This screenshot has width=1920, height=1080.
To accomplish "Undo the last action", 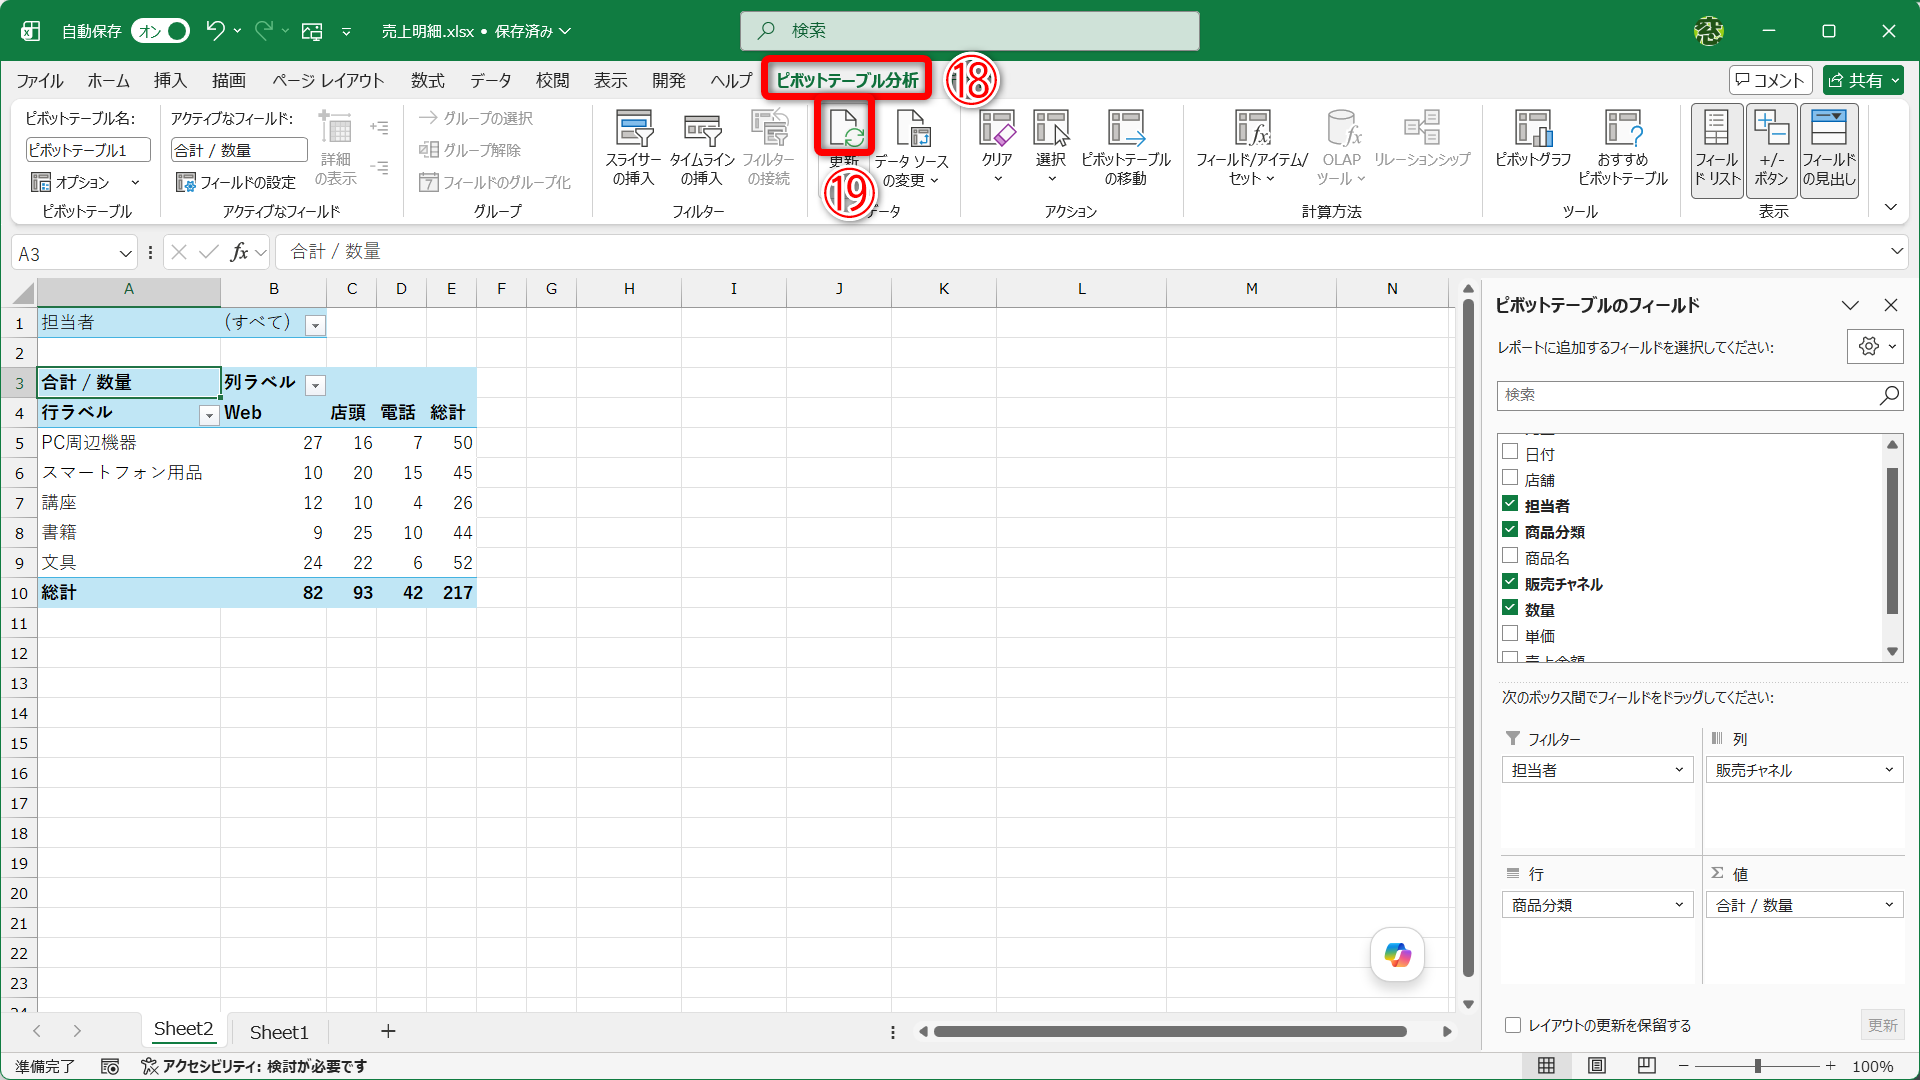I will (215, 31).
